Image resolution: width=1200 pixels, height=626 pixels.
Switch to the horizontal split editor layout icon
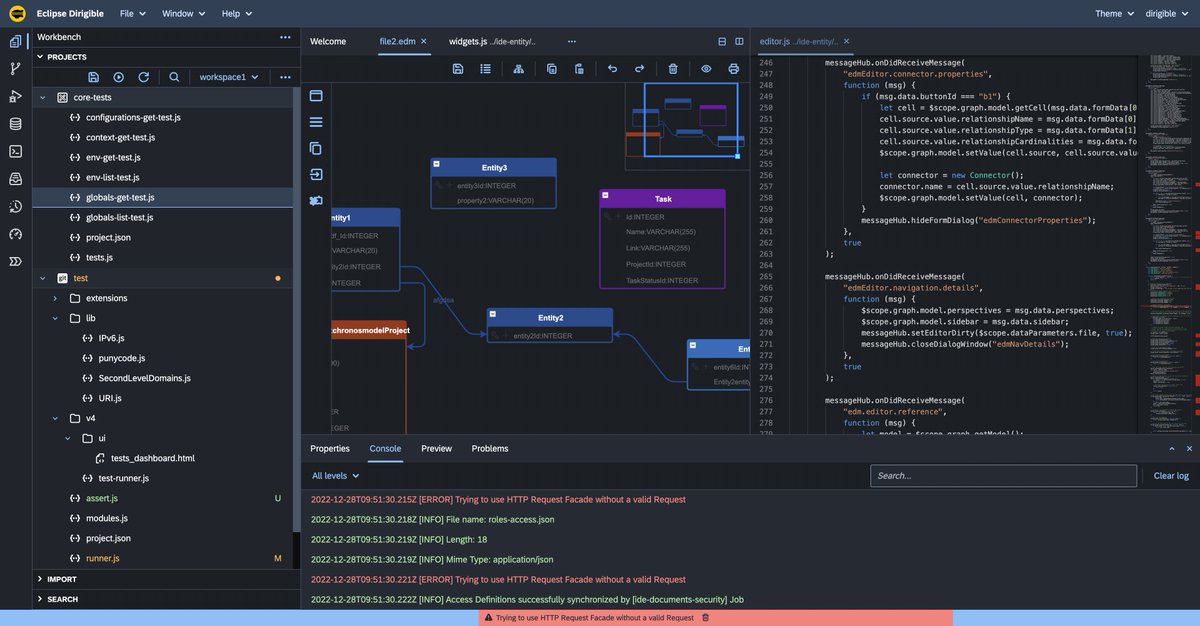(722, 41)
